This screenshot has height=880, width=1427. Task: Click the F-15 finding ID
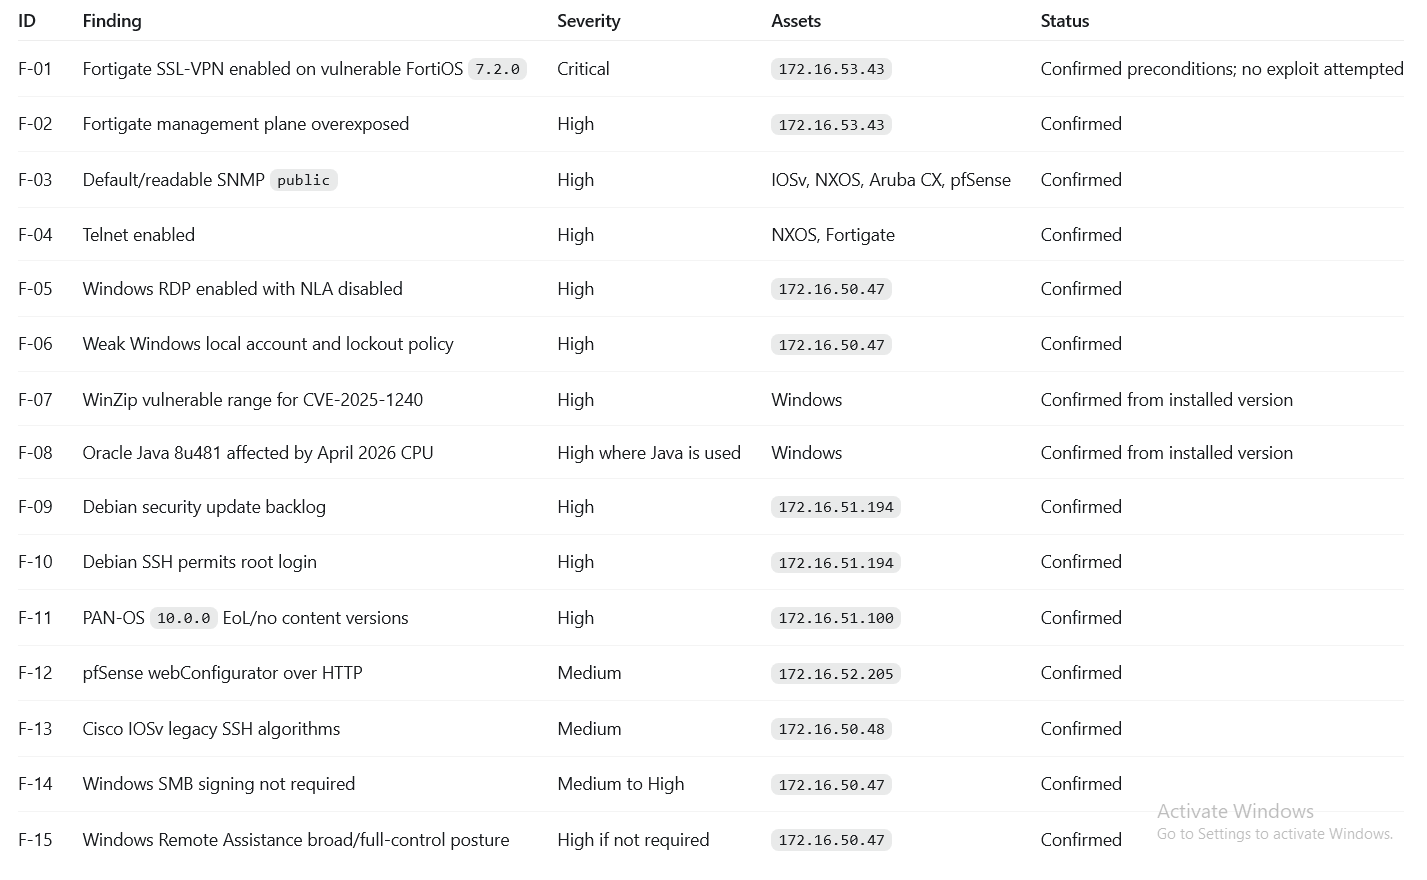35,840
